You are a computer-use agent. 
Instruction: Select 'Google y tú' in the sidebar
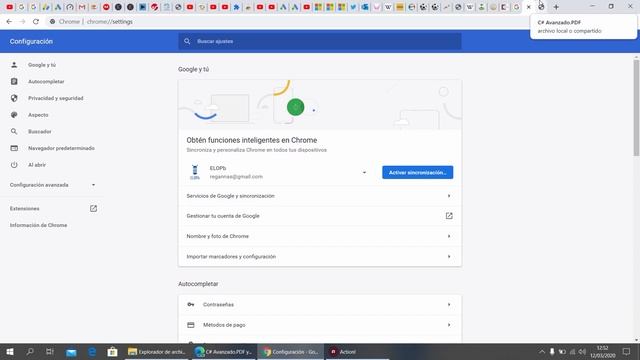tap(42, 65)
